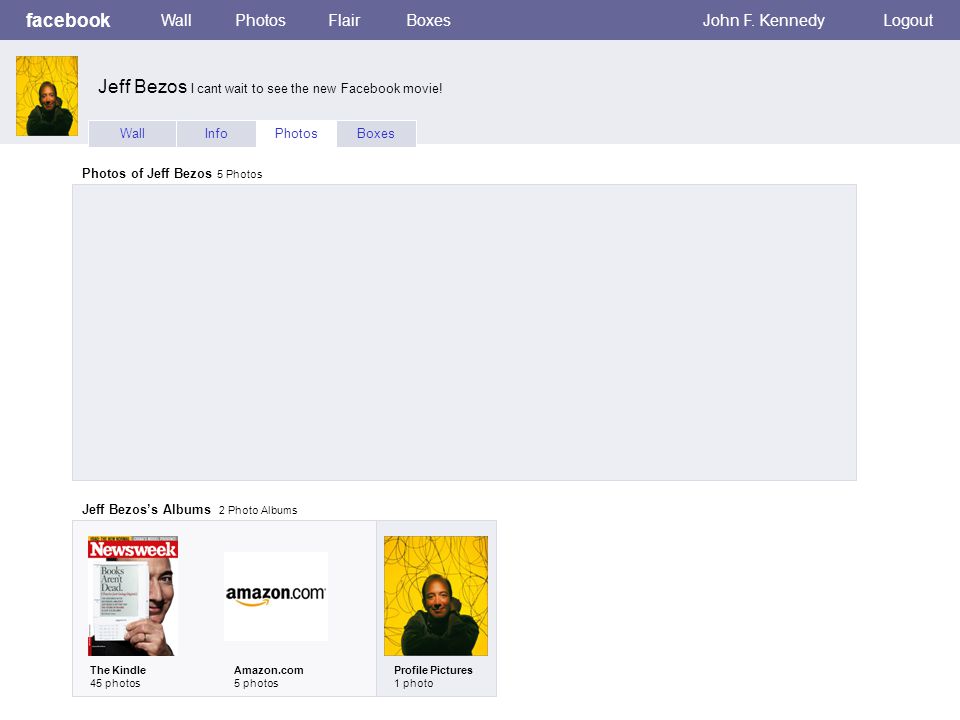Click the '45 photos' count text
Viewport: 960px width, 720px height.
115,683
